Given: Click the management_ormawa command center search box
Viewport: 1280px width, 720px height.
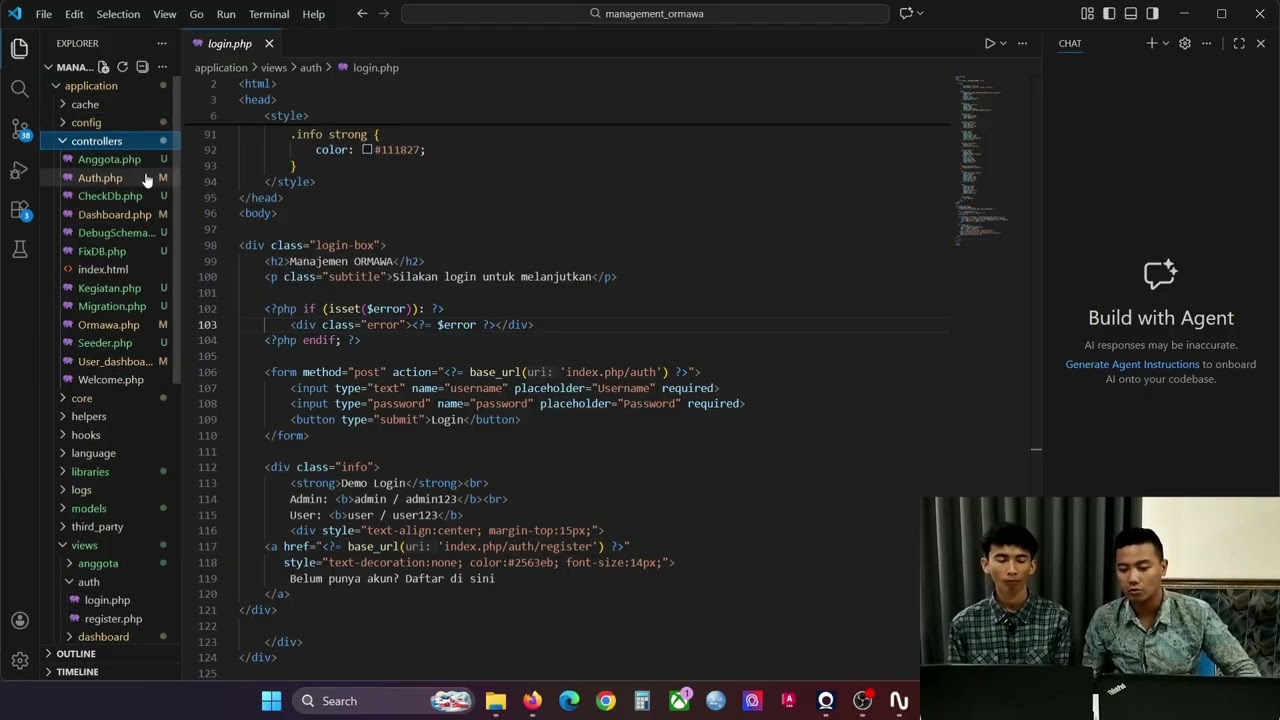Looking at the screenshot, I should [x=645, y=14].
